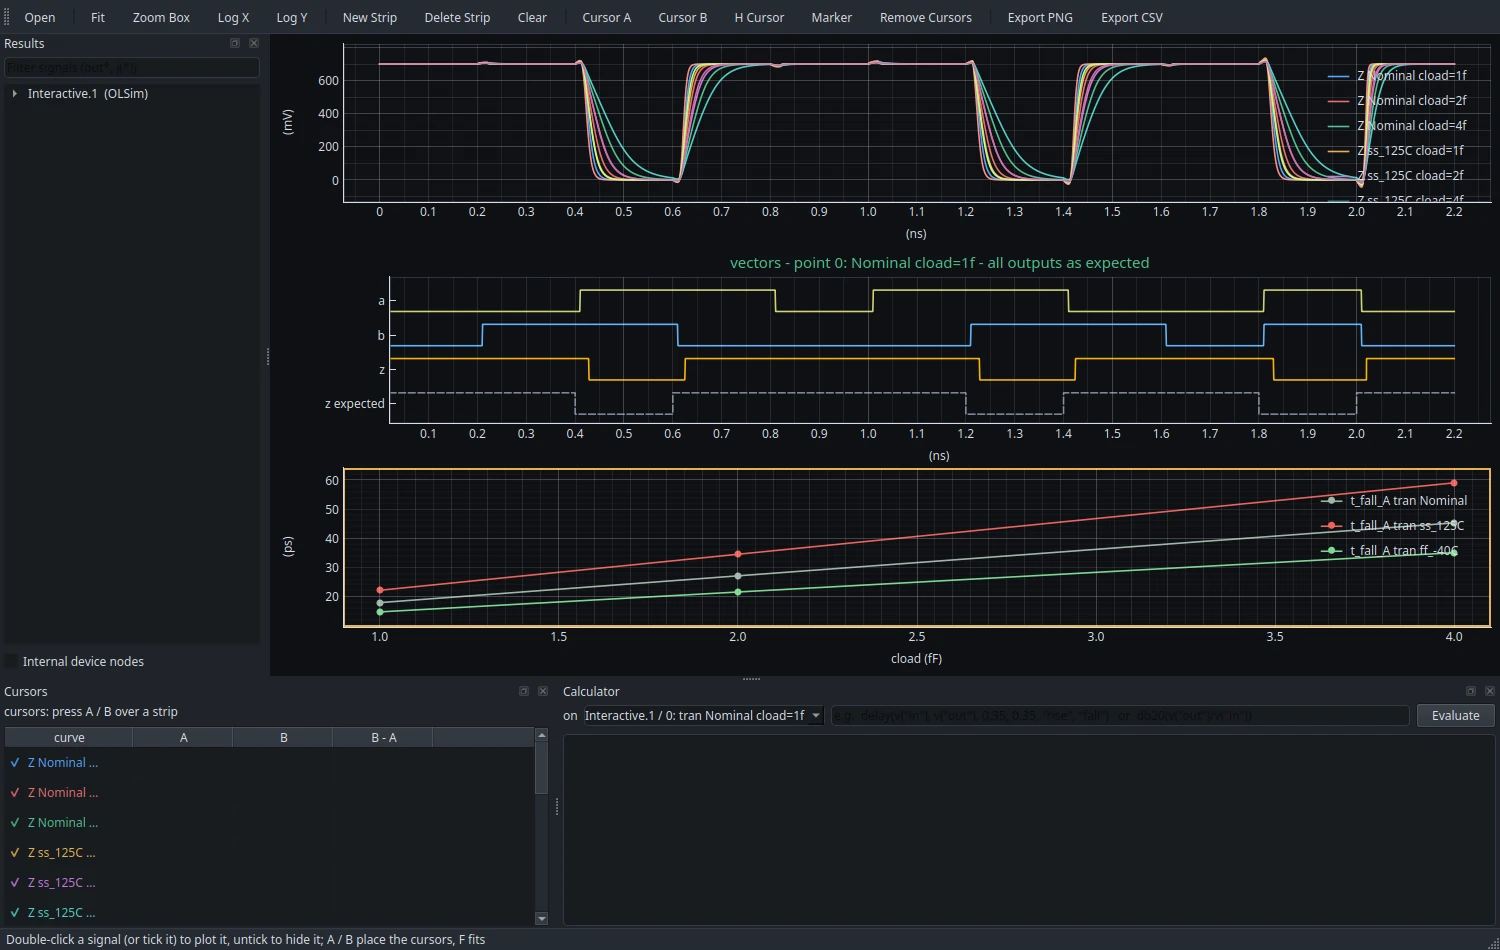Screen dimensions: 1500x950
Task: Float the Calculator panel
Action: click(x=1471, y=691)
